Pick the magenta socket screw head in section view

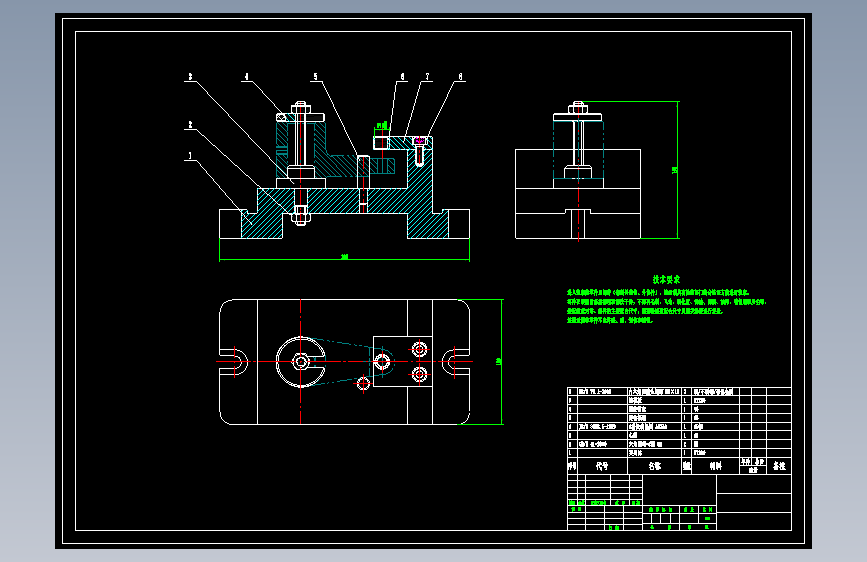point(419,140)
